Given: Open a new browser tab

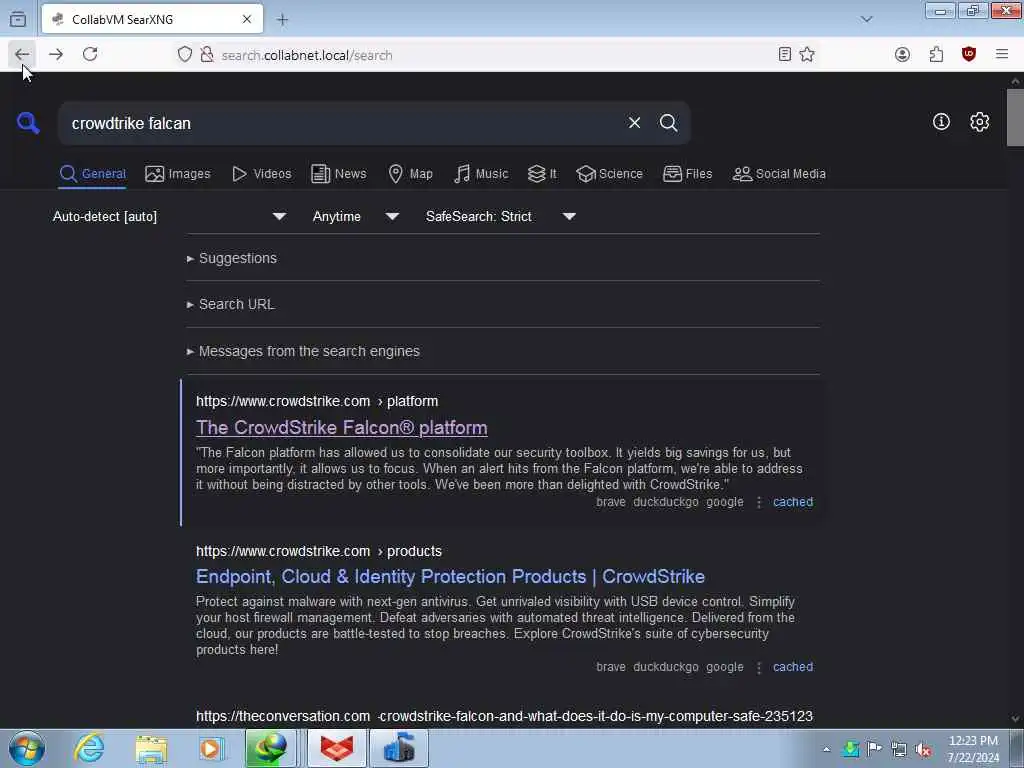Looking at the screenshot, I should click(282, 20).
